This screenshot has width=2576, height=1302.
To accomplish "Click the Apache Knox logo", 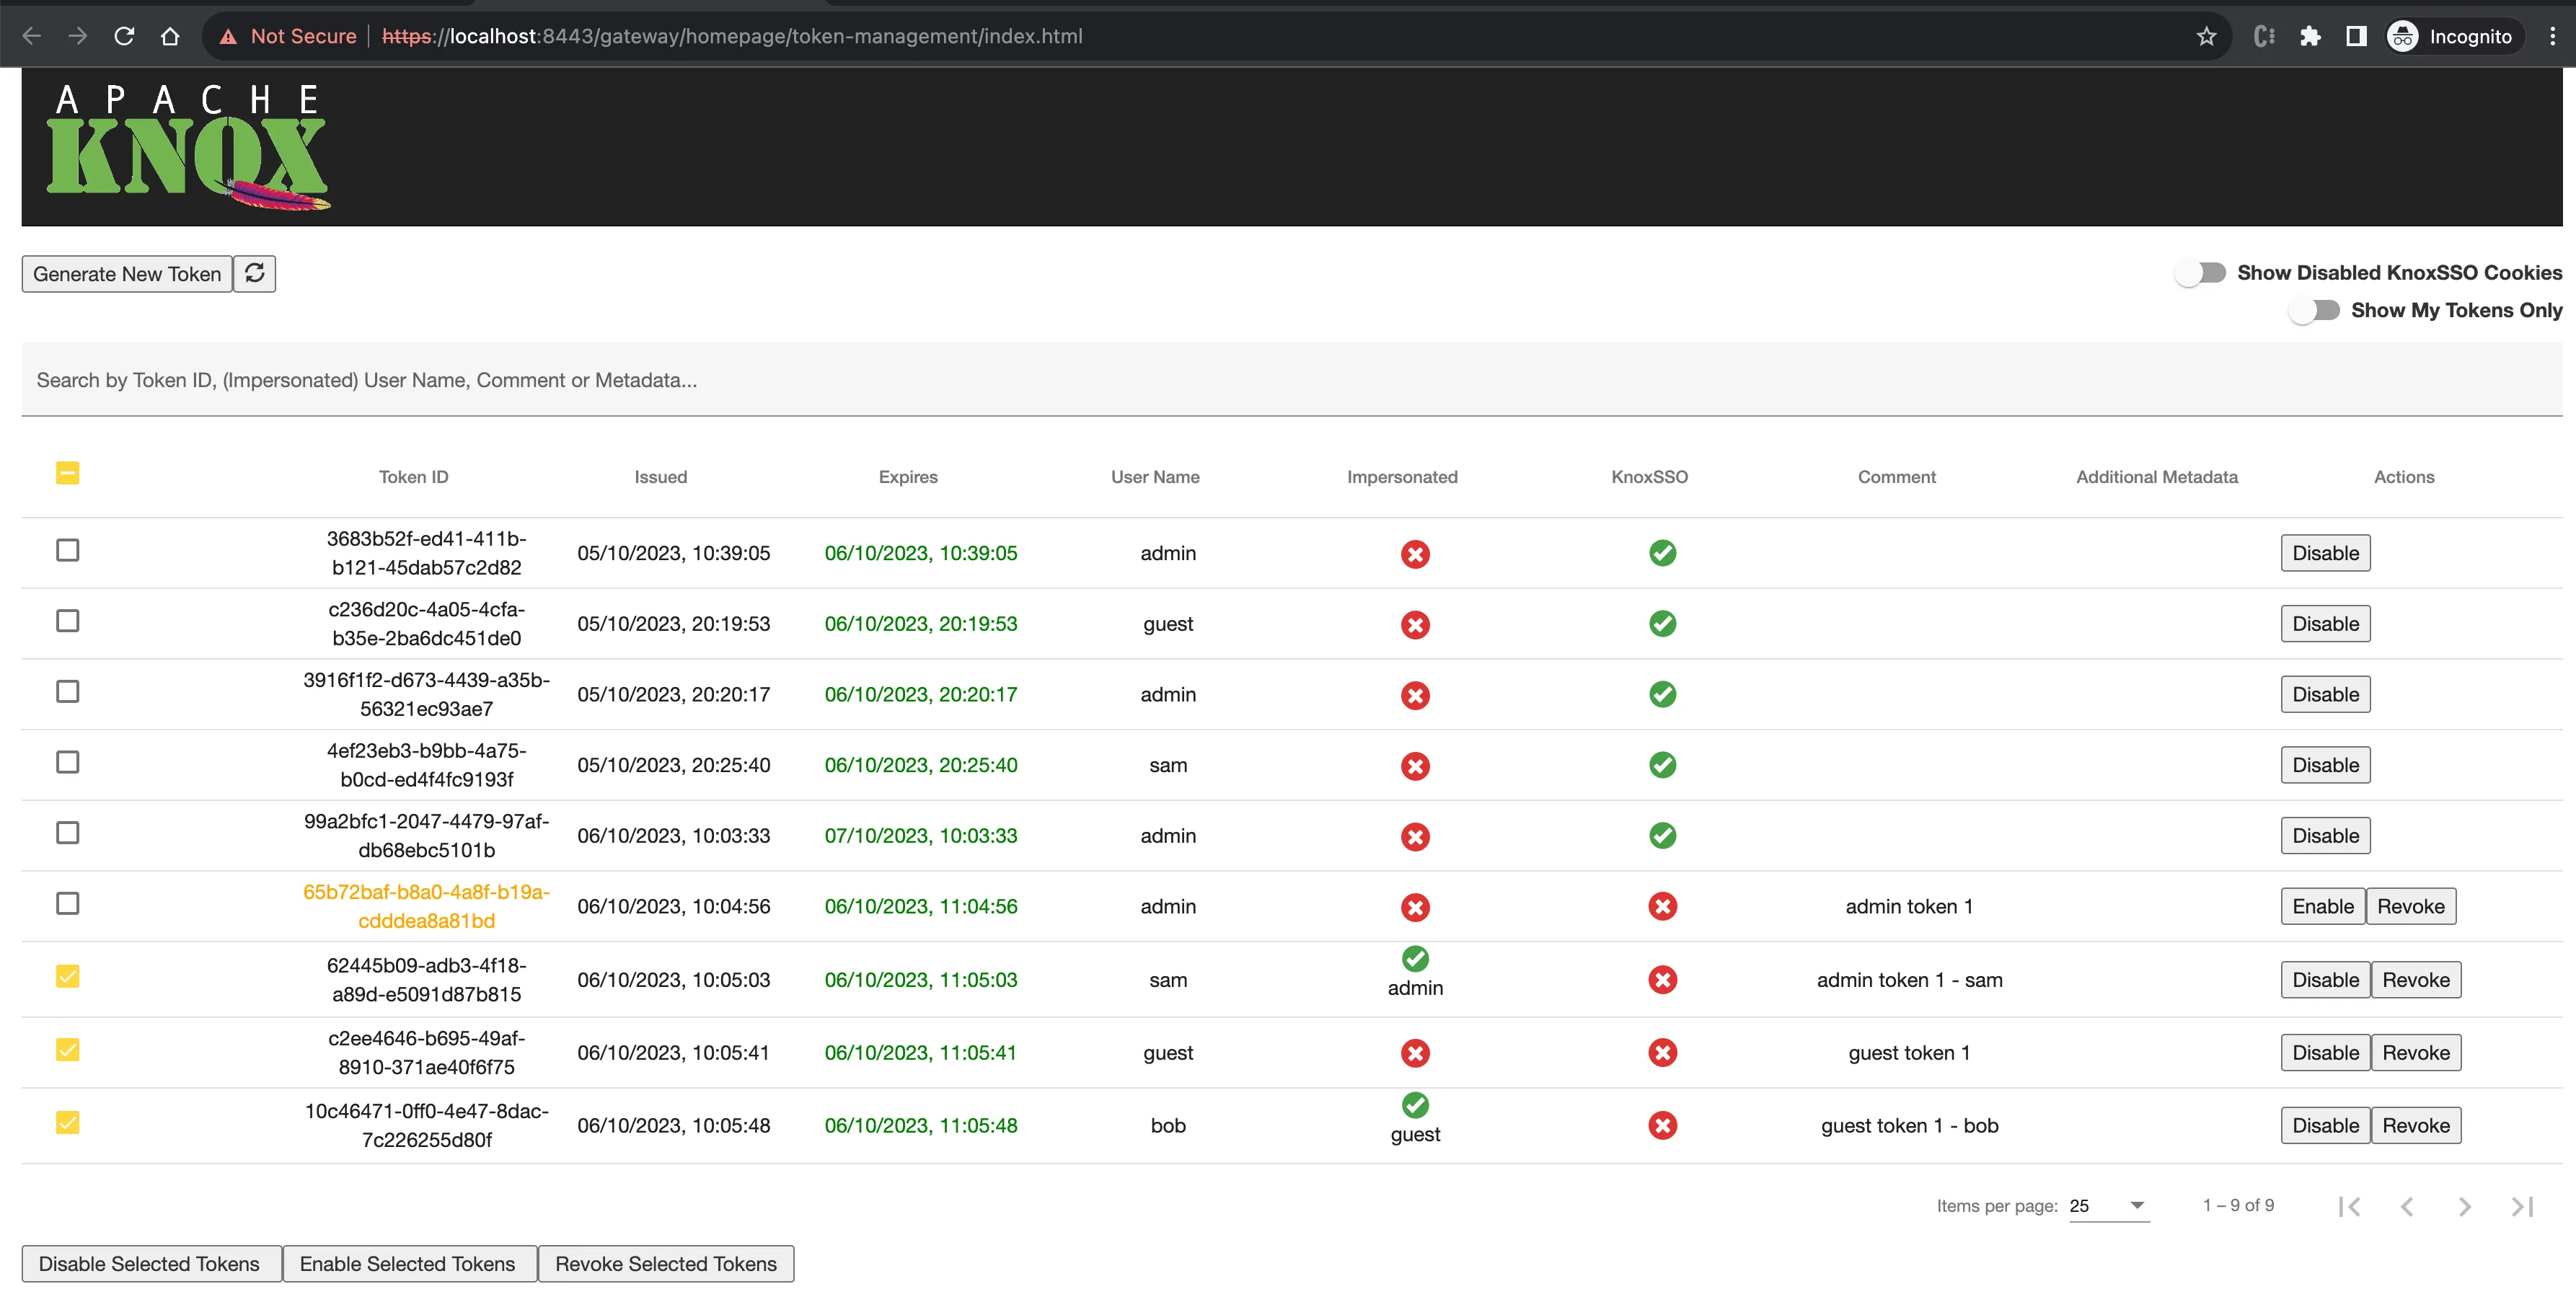I will tap(188, 147).
